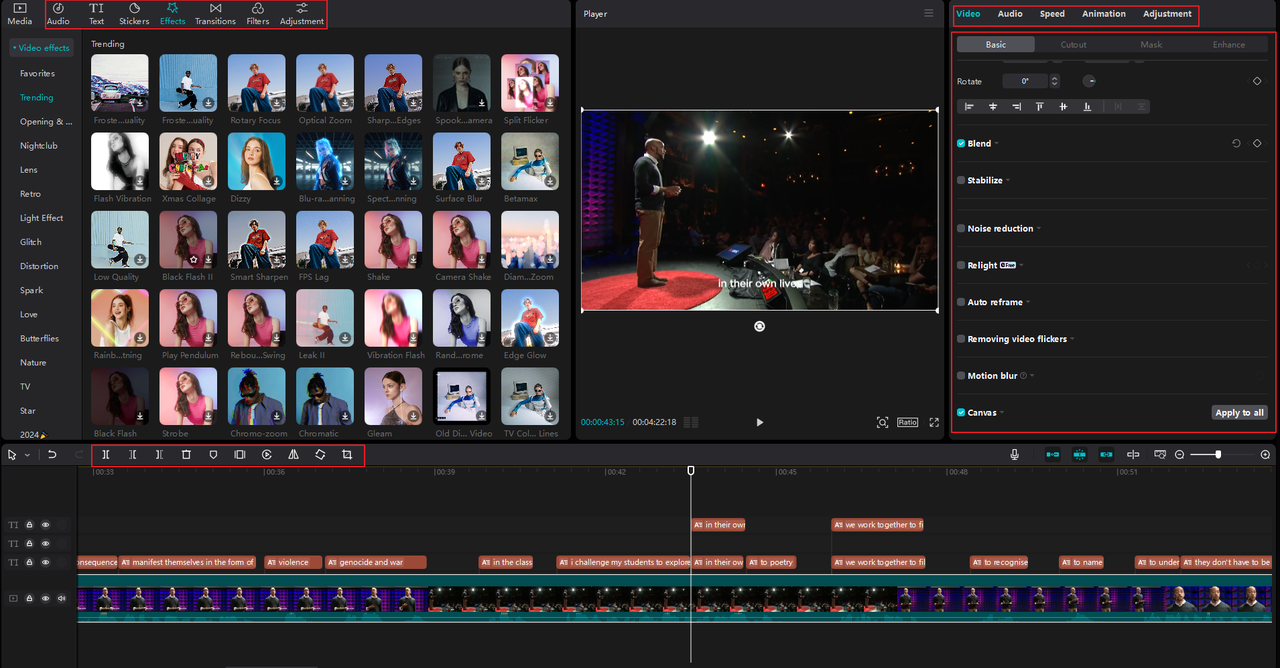Open the Animation tab
1280x668 pixels.
[x=1104, y=14]
